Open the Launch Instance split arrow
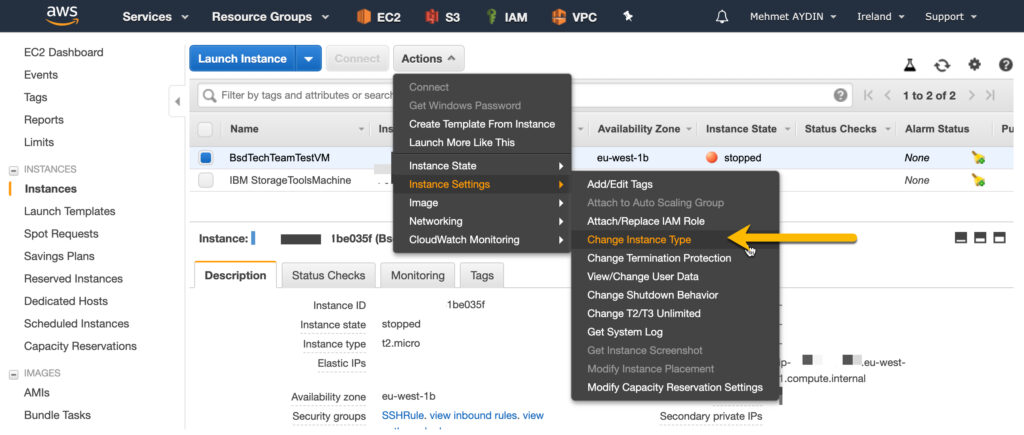Viewport: 1024px width, 435px height. pos(308,58)
